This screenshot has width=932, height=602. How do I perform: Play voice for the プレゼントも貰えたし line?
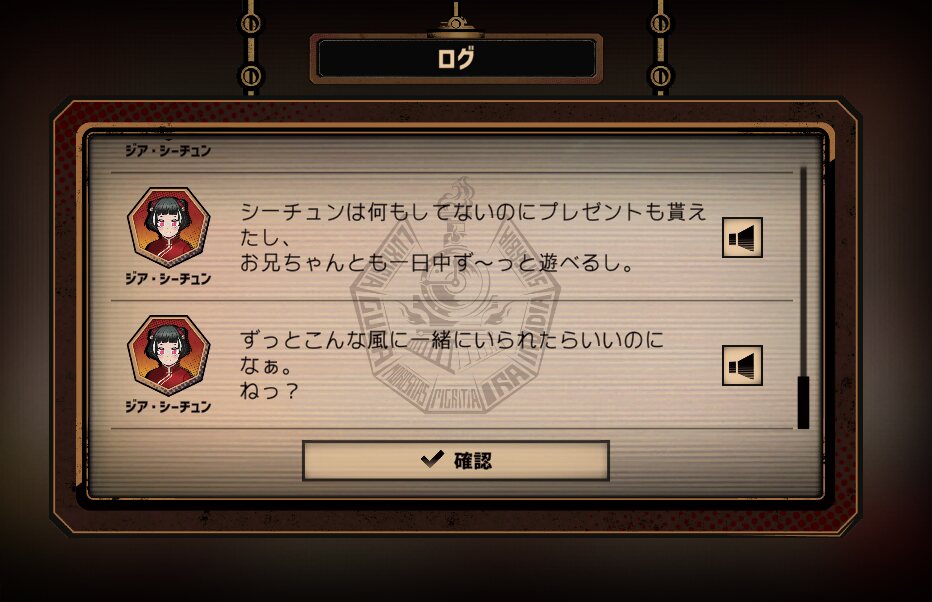(x=742, y=237)
